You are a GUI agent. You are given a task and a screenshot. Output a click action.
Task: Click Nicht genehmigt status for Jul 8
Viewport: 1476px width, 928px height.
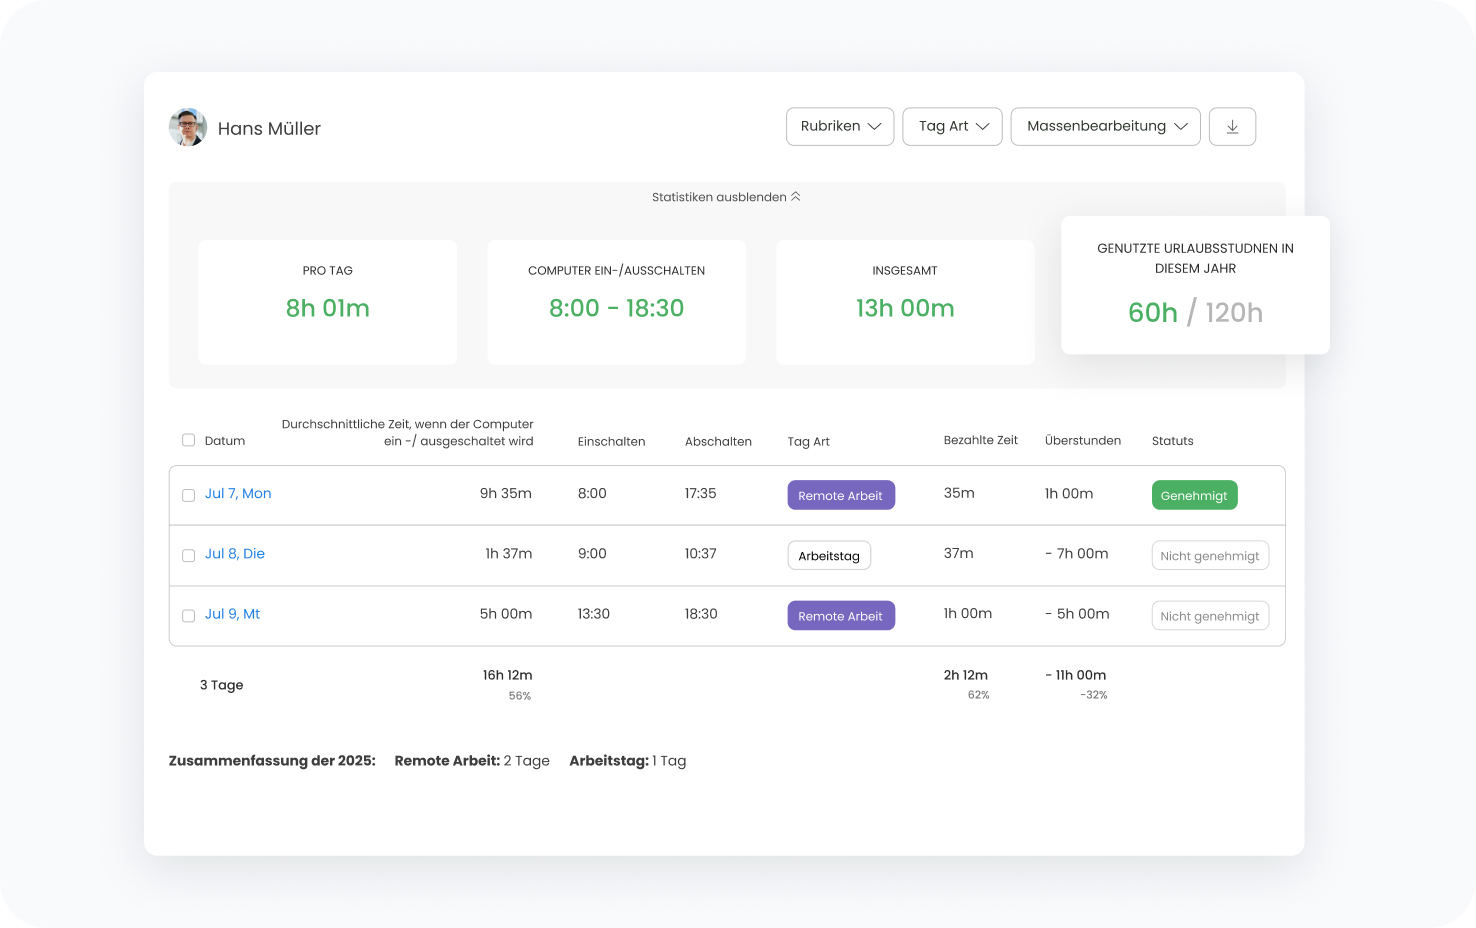pyautogui.click(x=1209, y=556)
